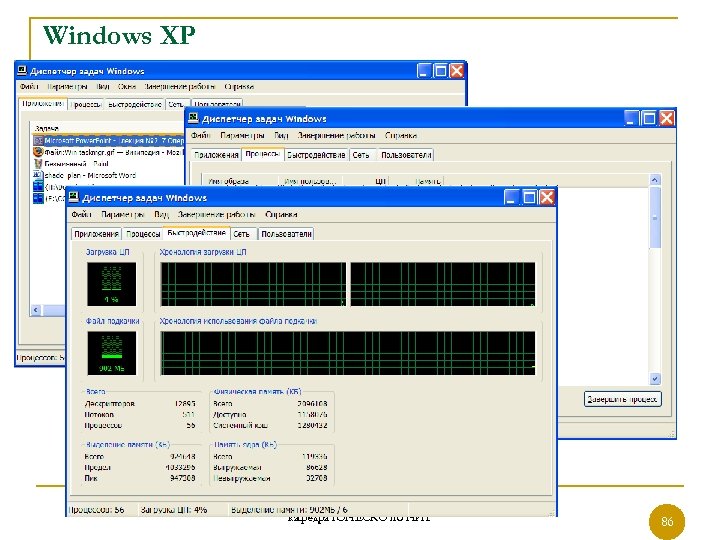
Task: Click the Task Manager icon in the back window title bar
Action: click(22, 71)
